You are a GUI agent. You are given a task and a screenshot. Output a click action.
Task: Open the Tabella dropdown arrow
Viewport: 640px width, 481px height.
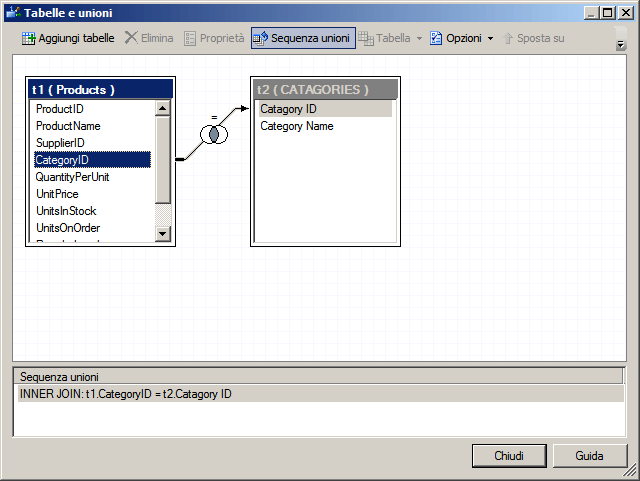click(x=419, y=38)
